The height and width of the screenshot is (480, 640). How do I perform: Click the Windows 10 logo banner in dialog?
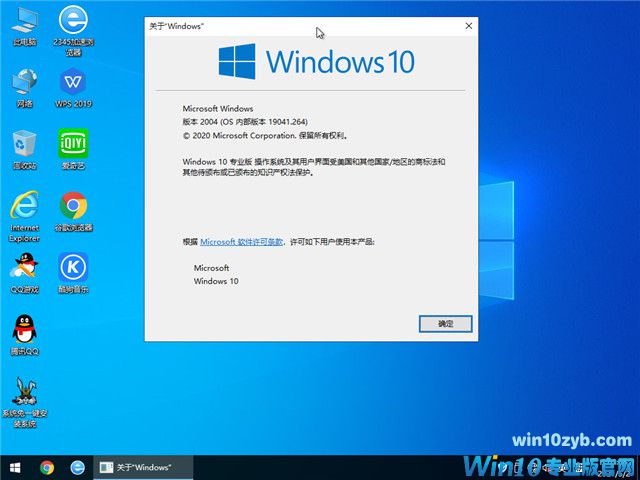[x=315, y=62]
